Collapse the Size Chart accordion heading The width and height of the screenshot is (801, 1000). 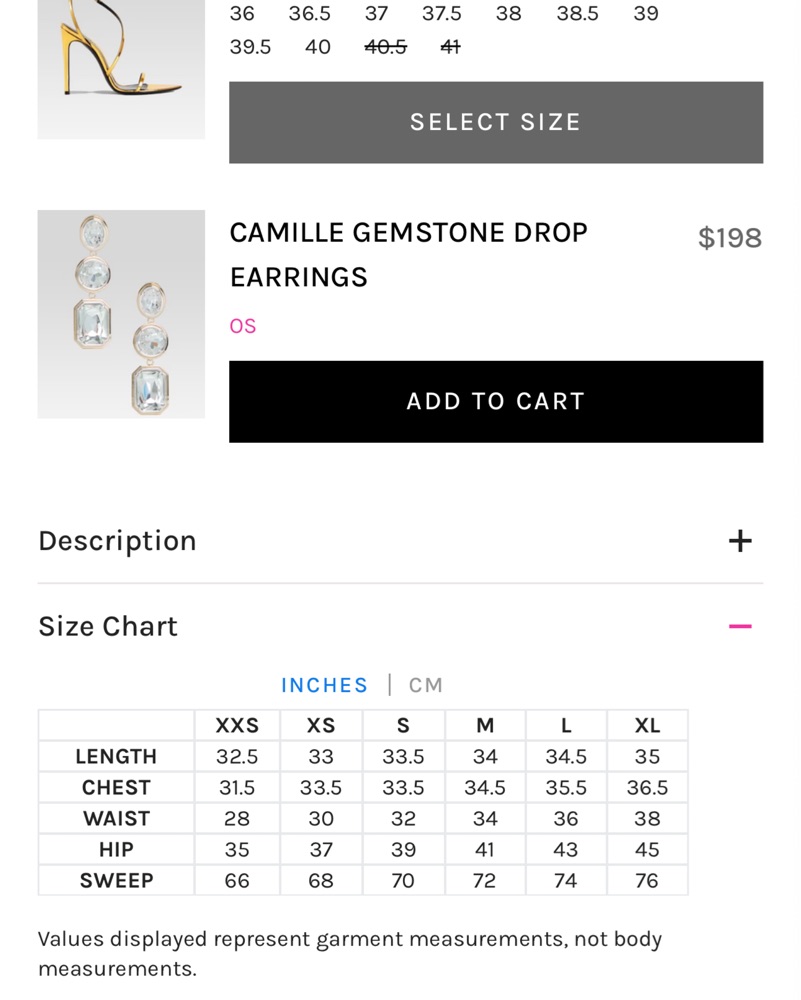[108, 627]
